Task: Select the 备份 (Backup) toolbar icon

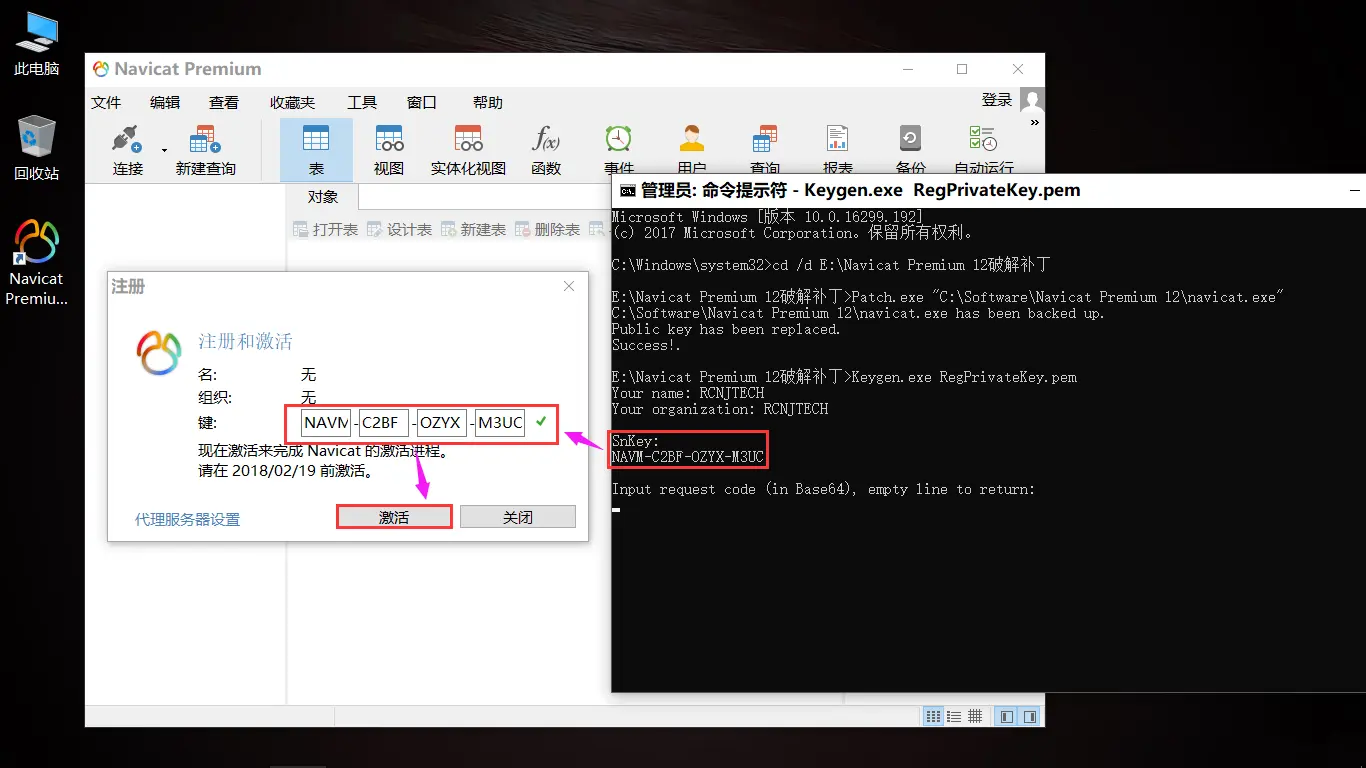Action: pyautogui.click(x=910, y=140)
